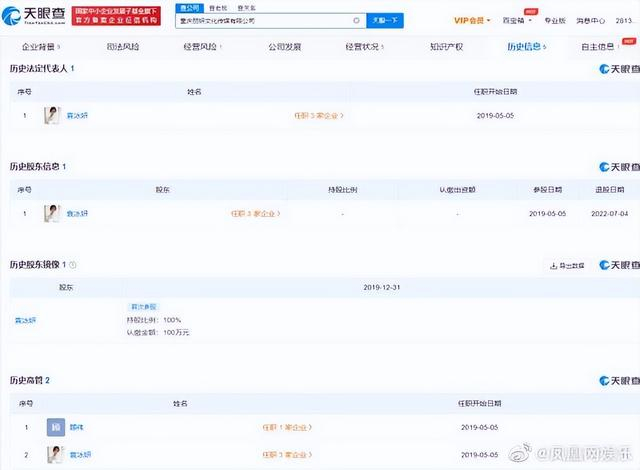Image resolution: width=640 pixels, height=470 pixels.
Task: Expand 任职3家企业 in 历史法定代表人 row
Action: click(319, 116)
